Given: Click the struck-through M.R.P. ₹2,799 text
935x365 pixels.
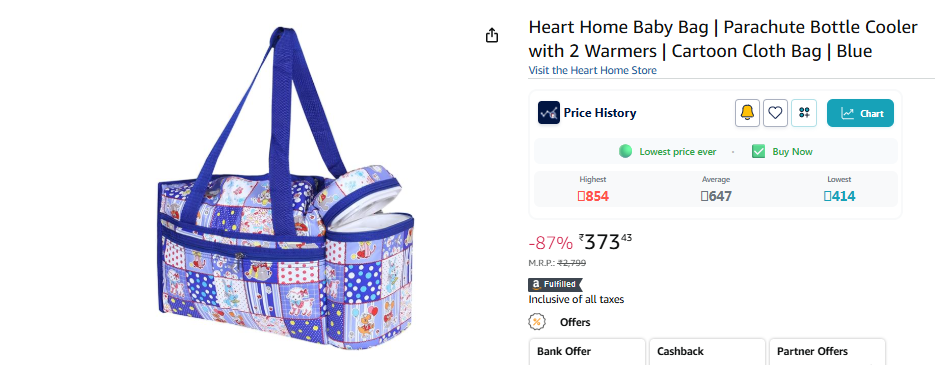Looking at the screenshot, I should [571, 263].
